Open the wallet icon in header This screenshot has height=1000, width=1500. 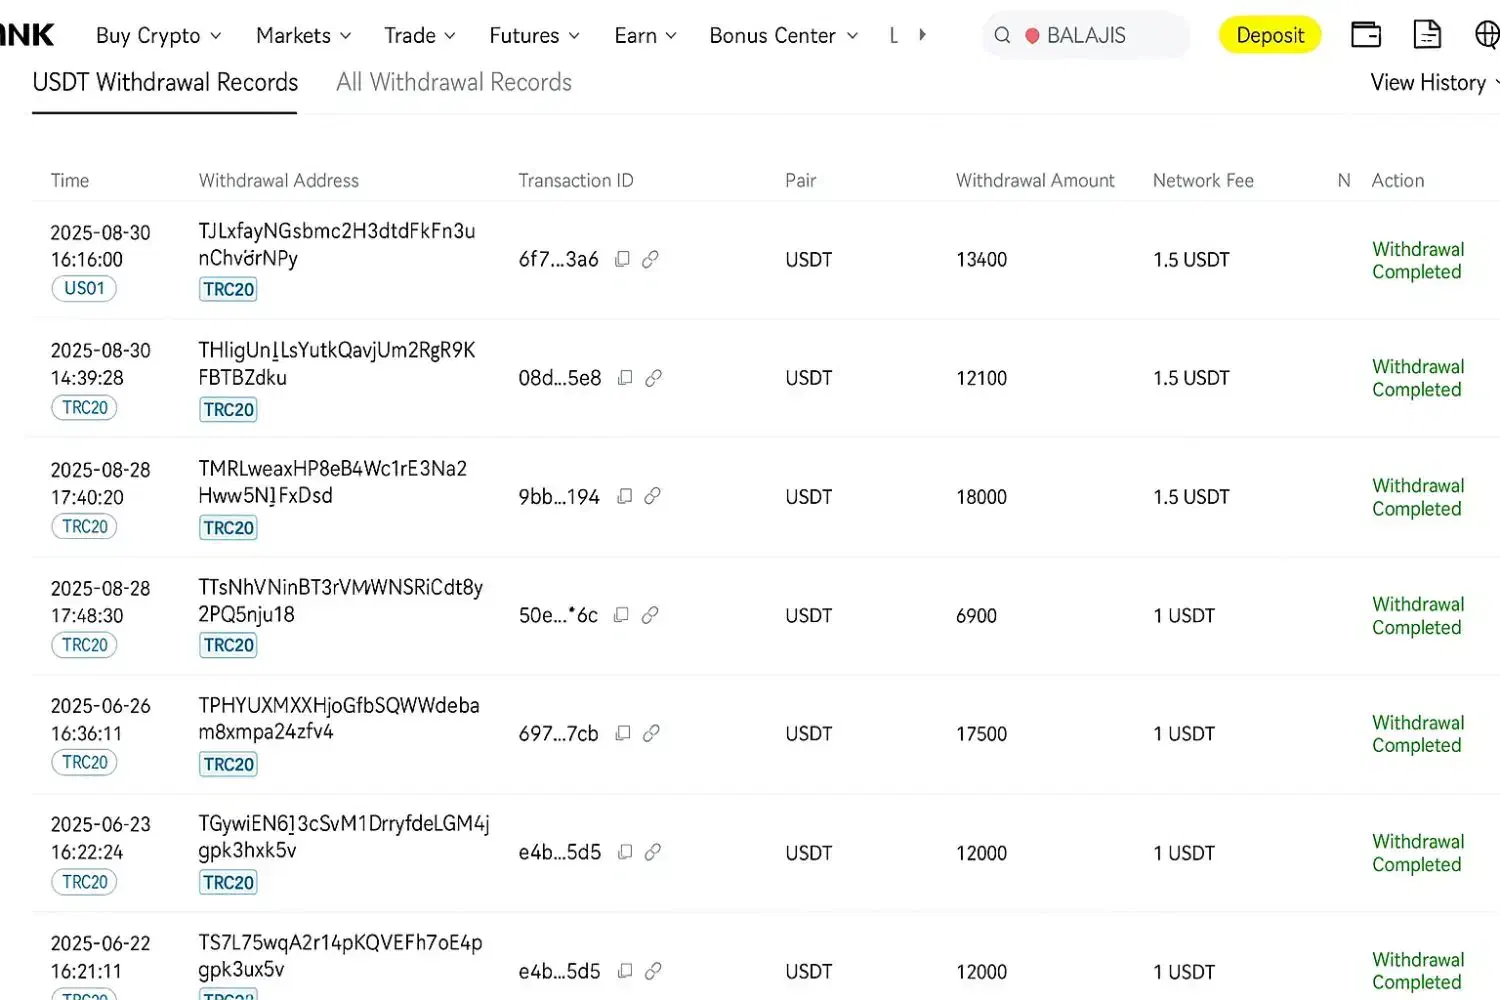pyautogui.click(x=1365, y=35)
